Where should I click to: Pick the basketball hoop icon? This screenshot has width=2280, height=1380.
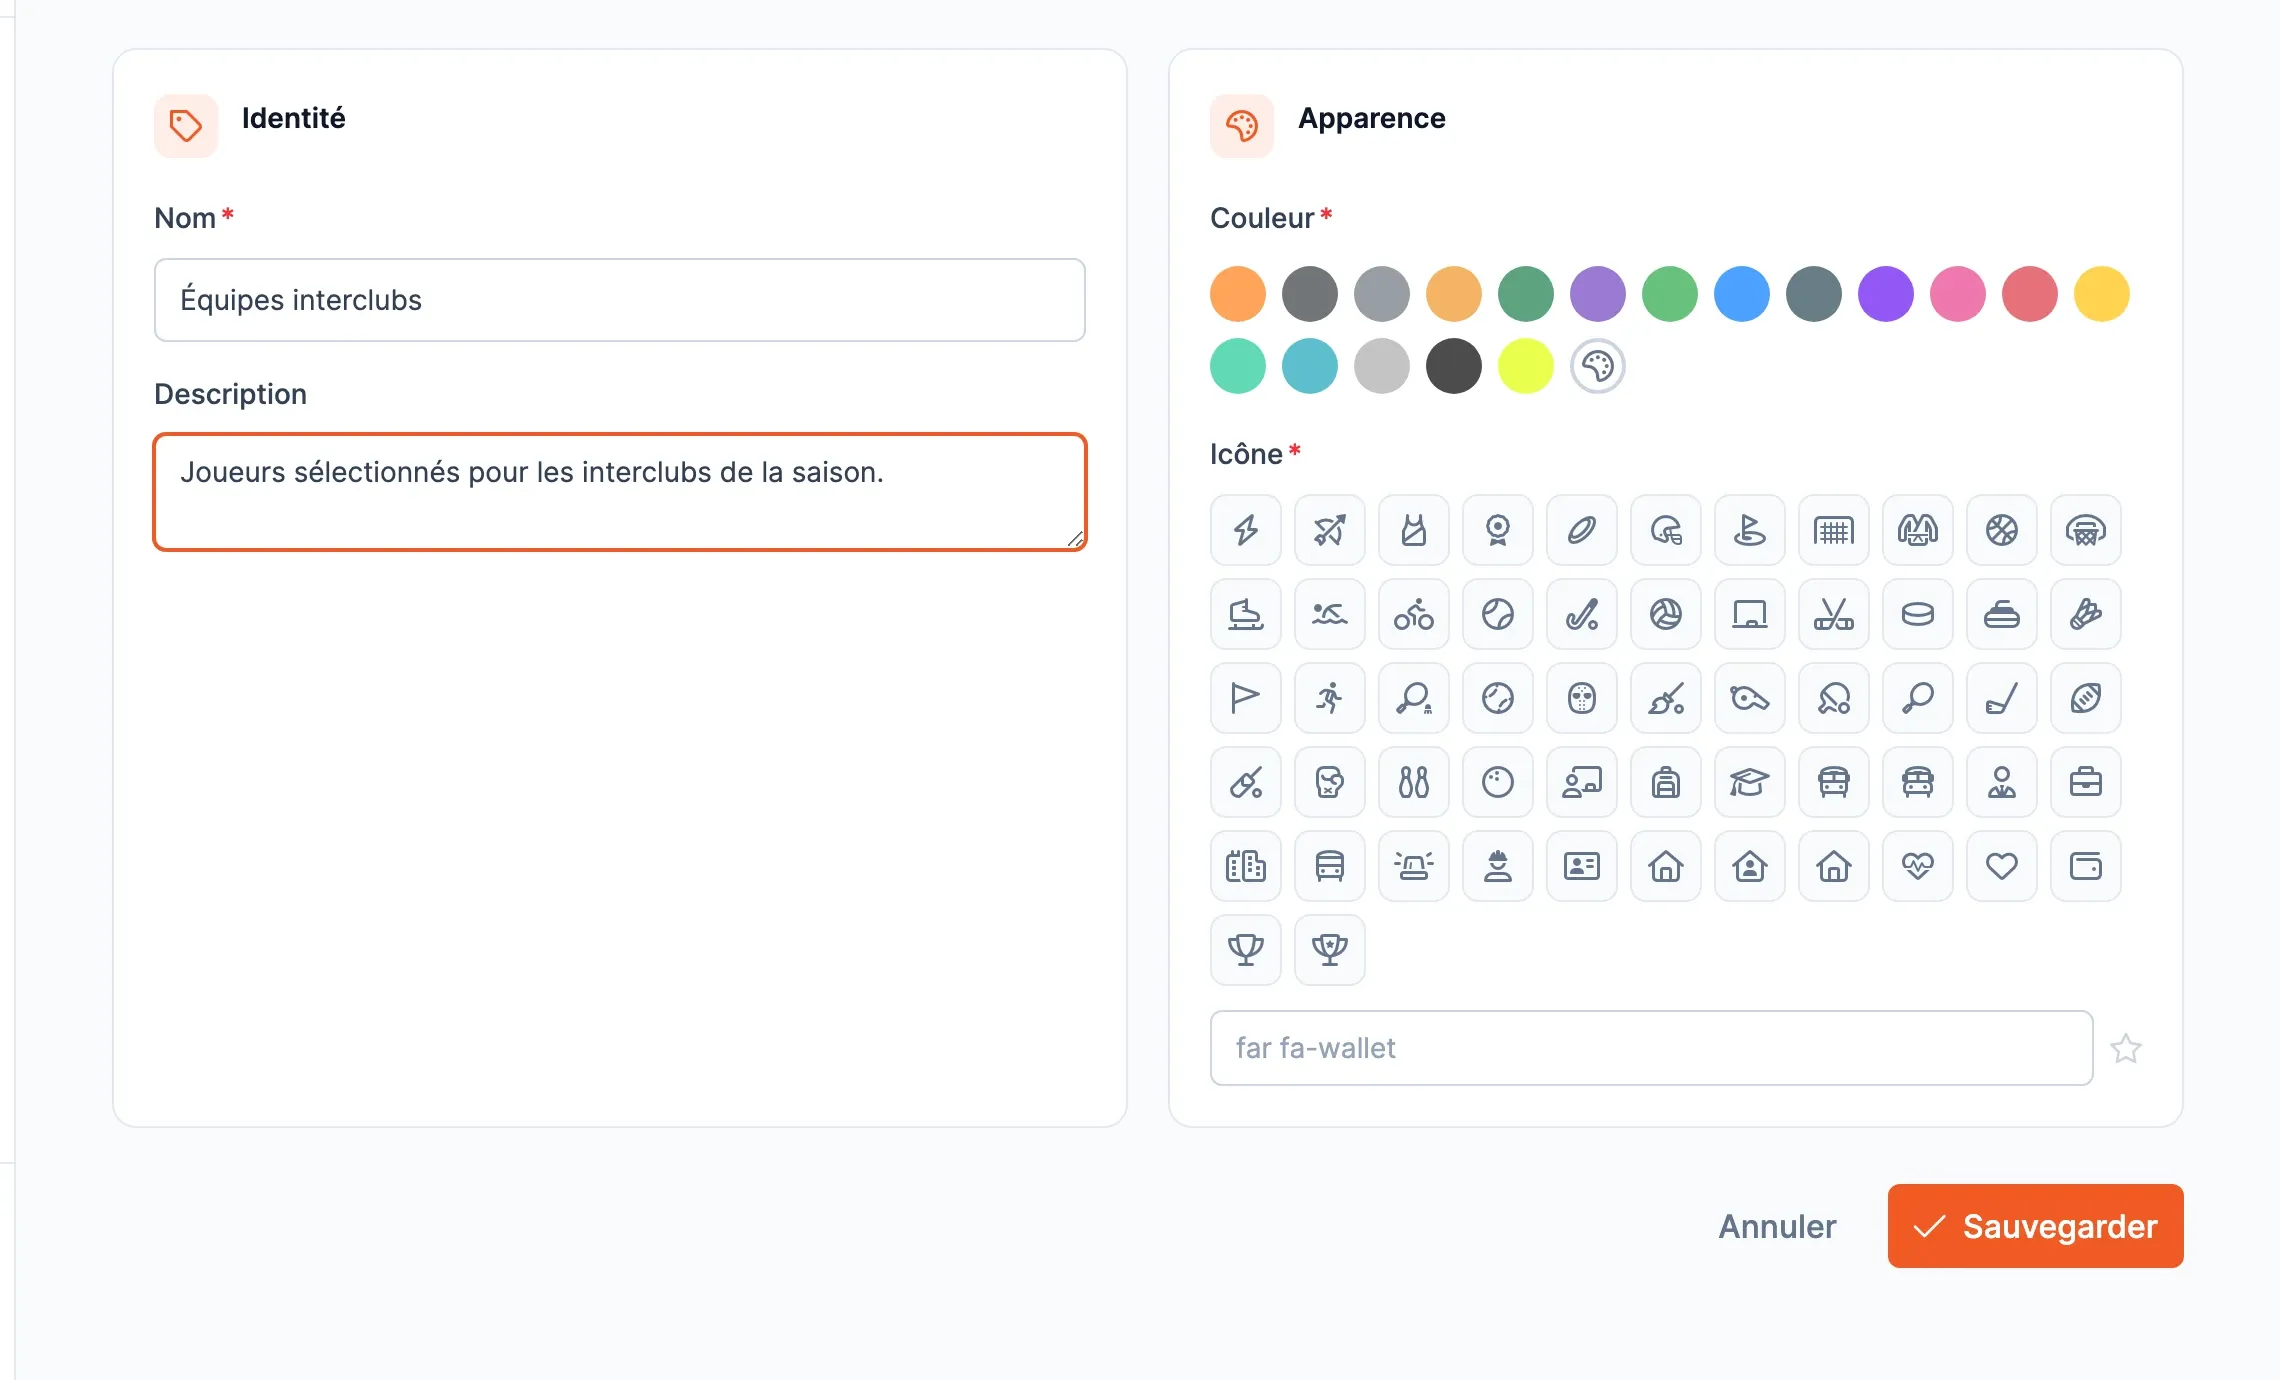point(2085,529)
